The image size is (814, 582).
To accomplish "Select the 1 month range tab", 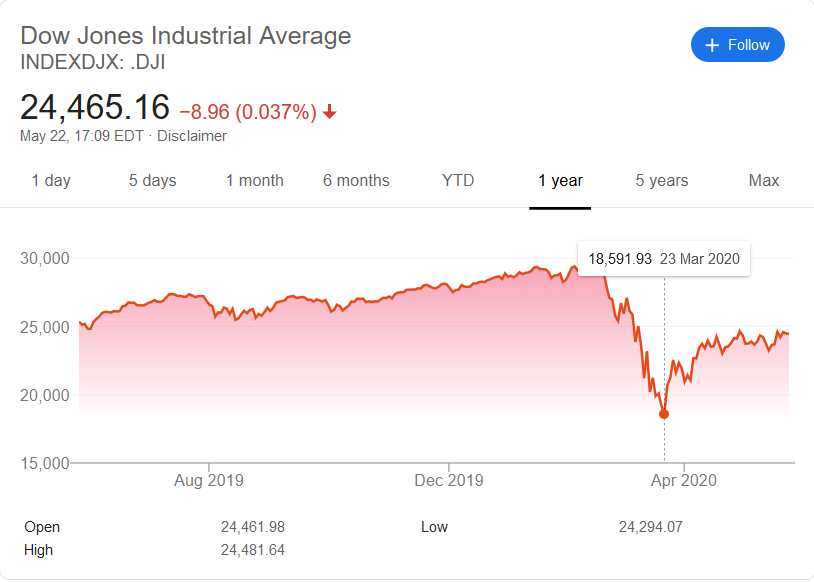I will pos(254,181).
